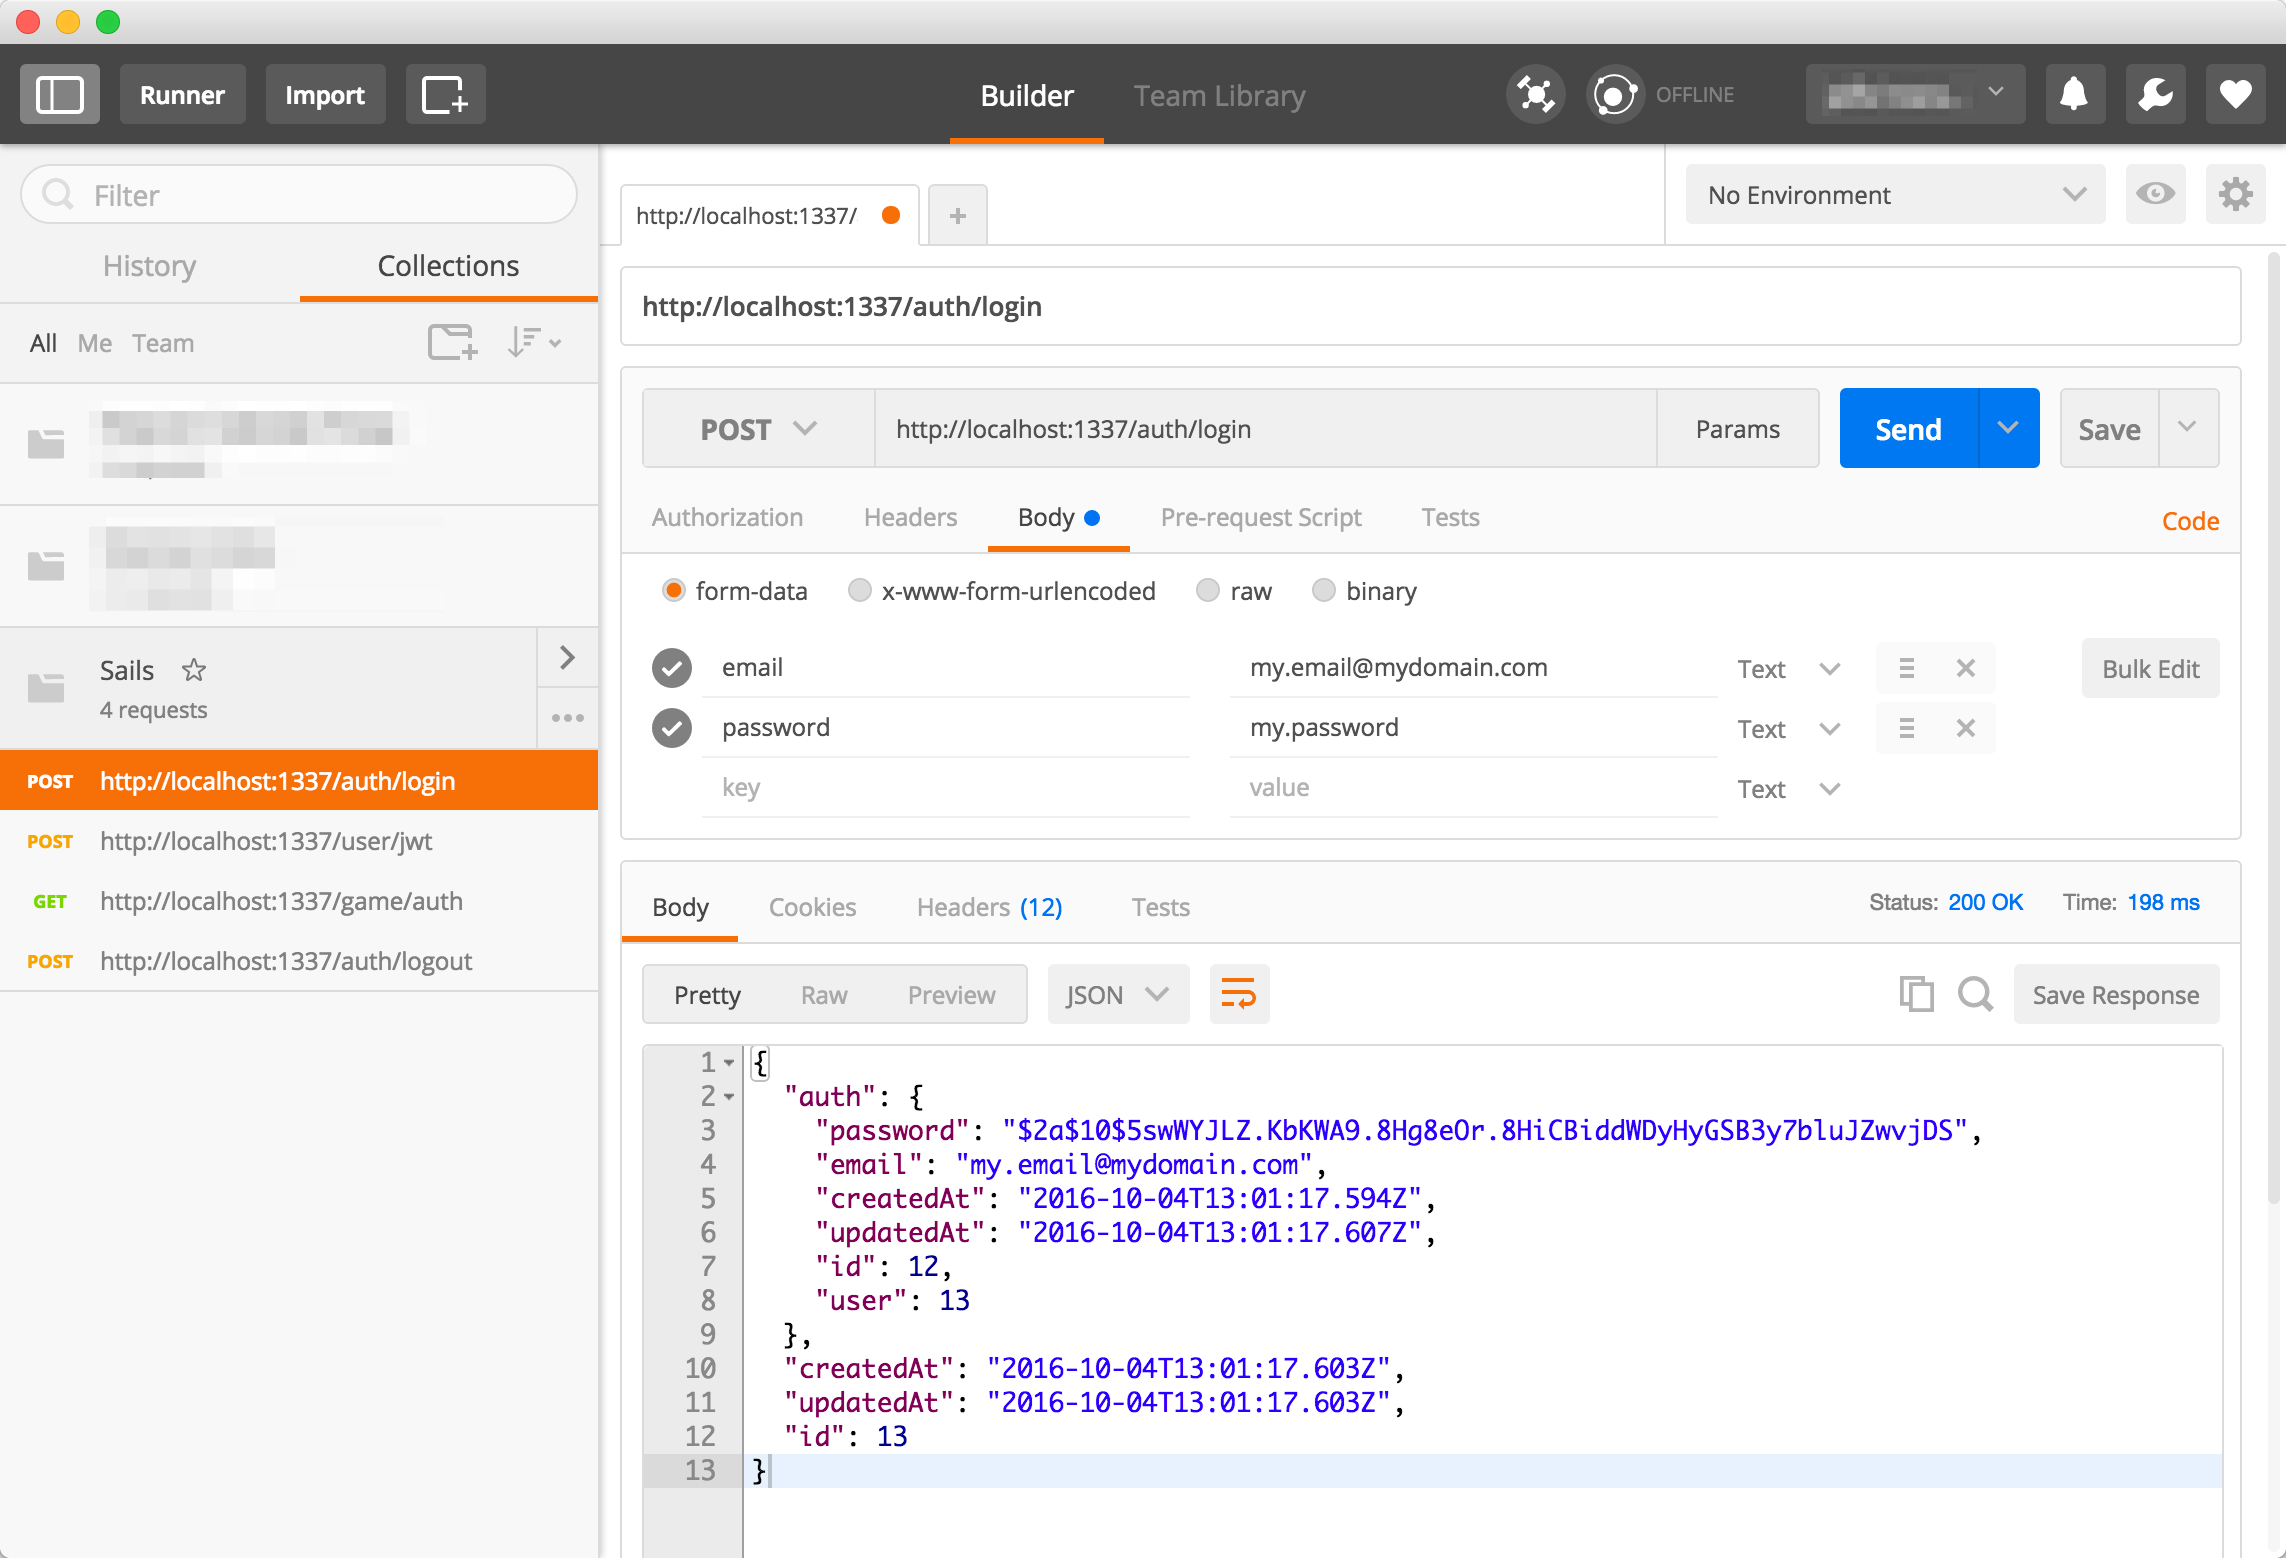The width and height of the screenshot is (2286, 1558).
Task: Select x-www-form-urlencoded radio option
Action: tap(859, 591)
